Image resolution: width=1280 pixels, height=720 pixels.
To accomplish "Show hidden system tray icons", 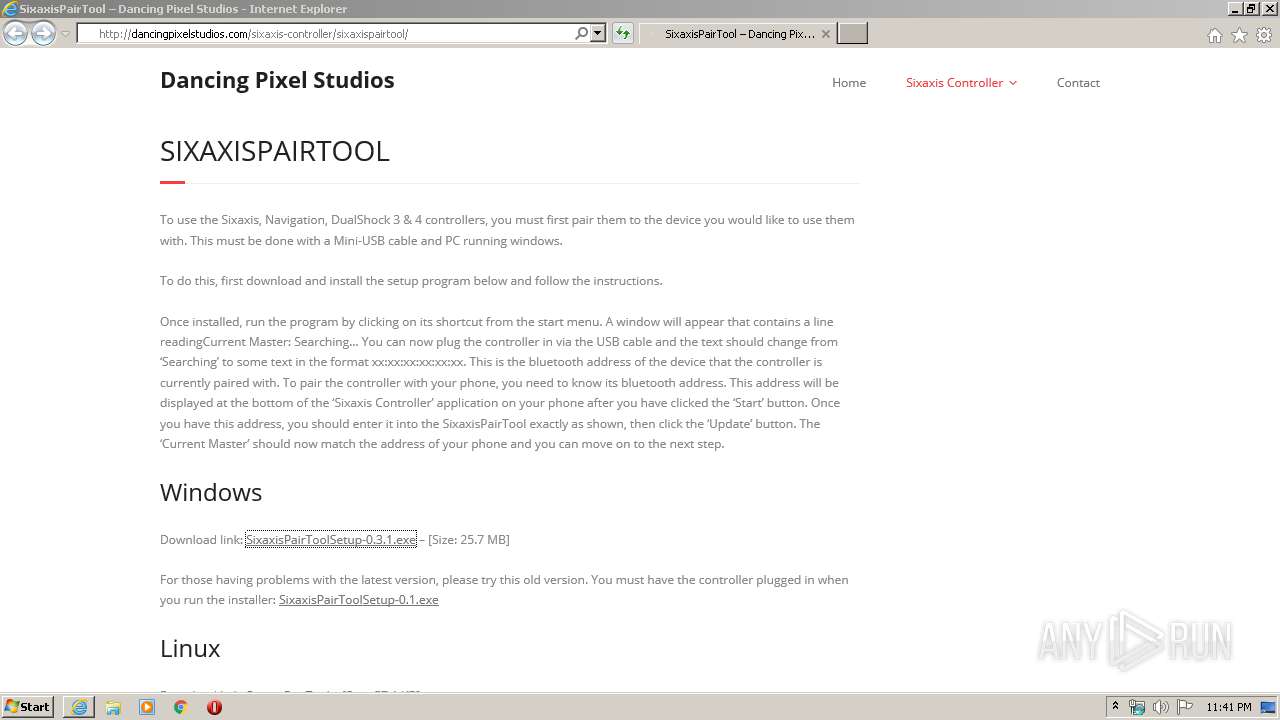I will click(x=1115, y=707).
